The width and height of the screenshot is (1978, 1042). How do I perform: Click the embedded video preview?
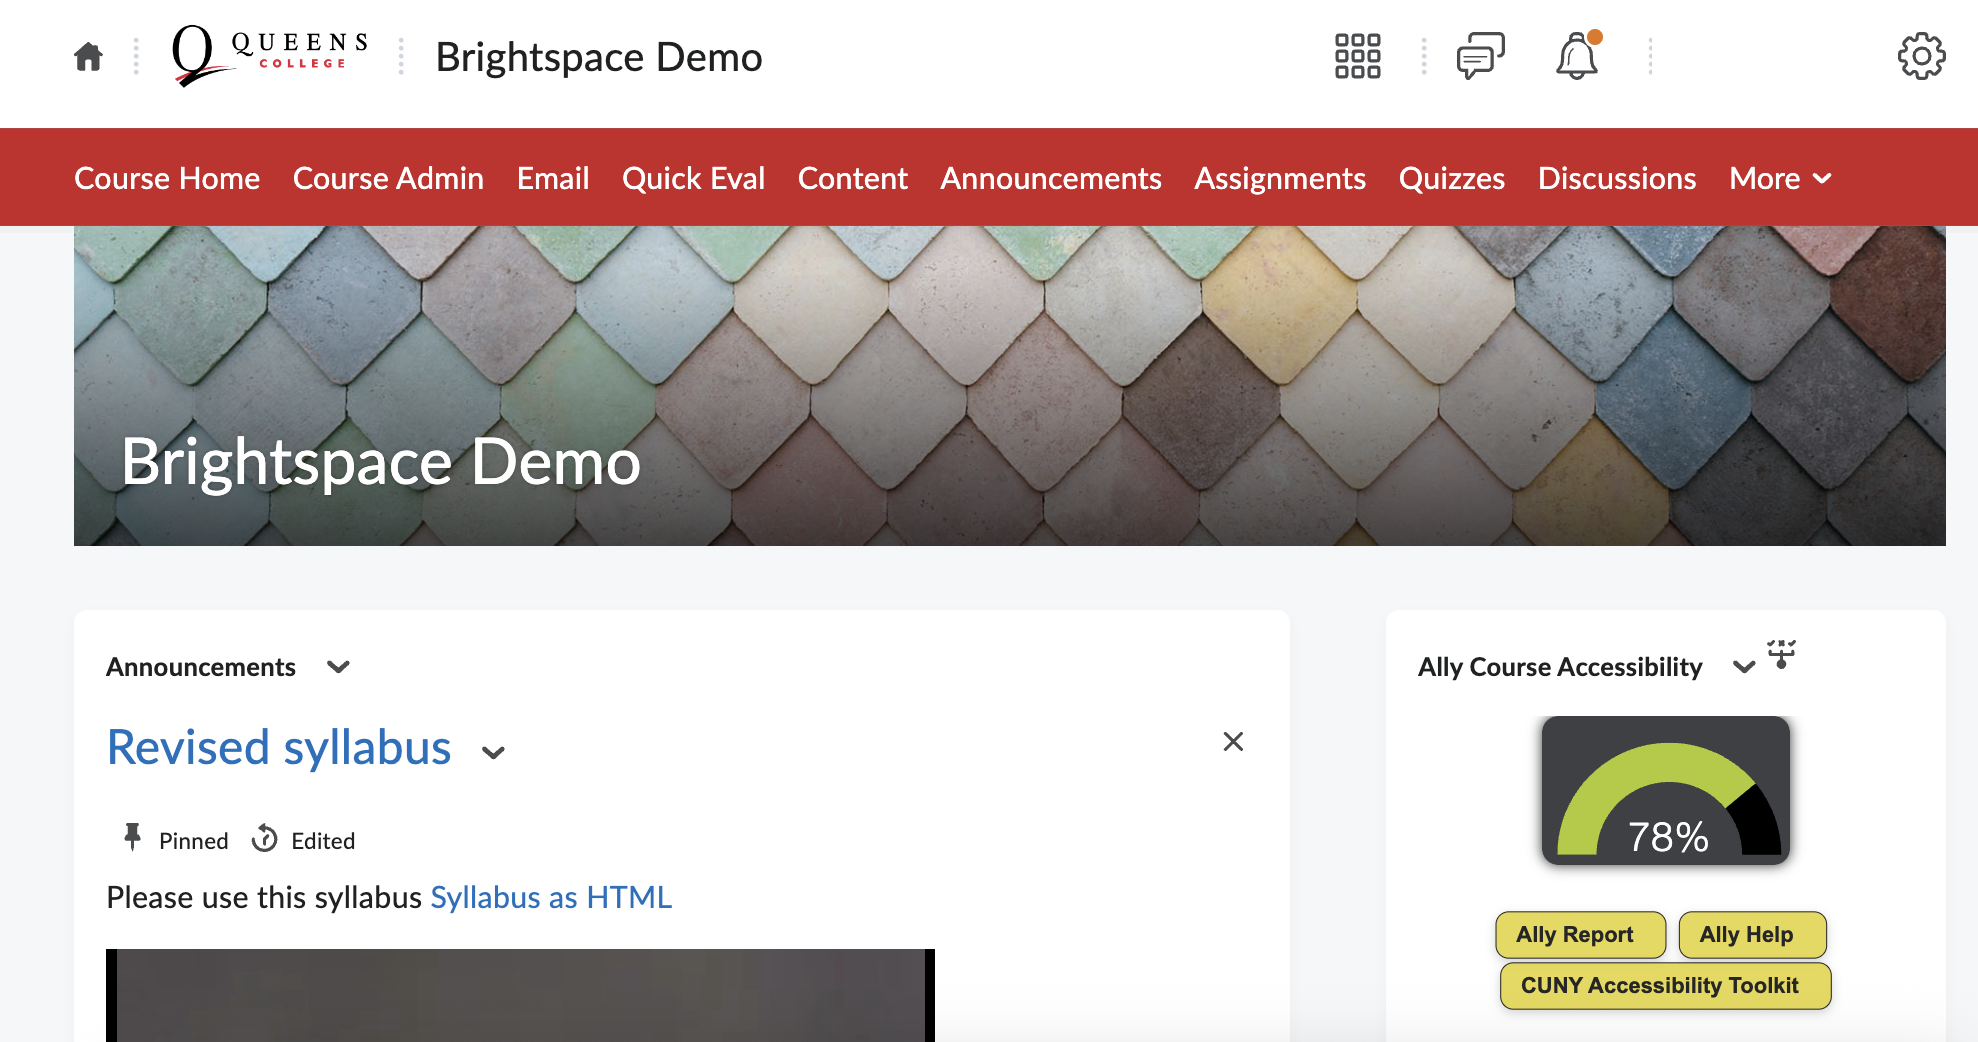point(520,995)
